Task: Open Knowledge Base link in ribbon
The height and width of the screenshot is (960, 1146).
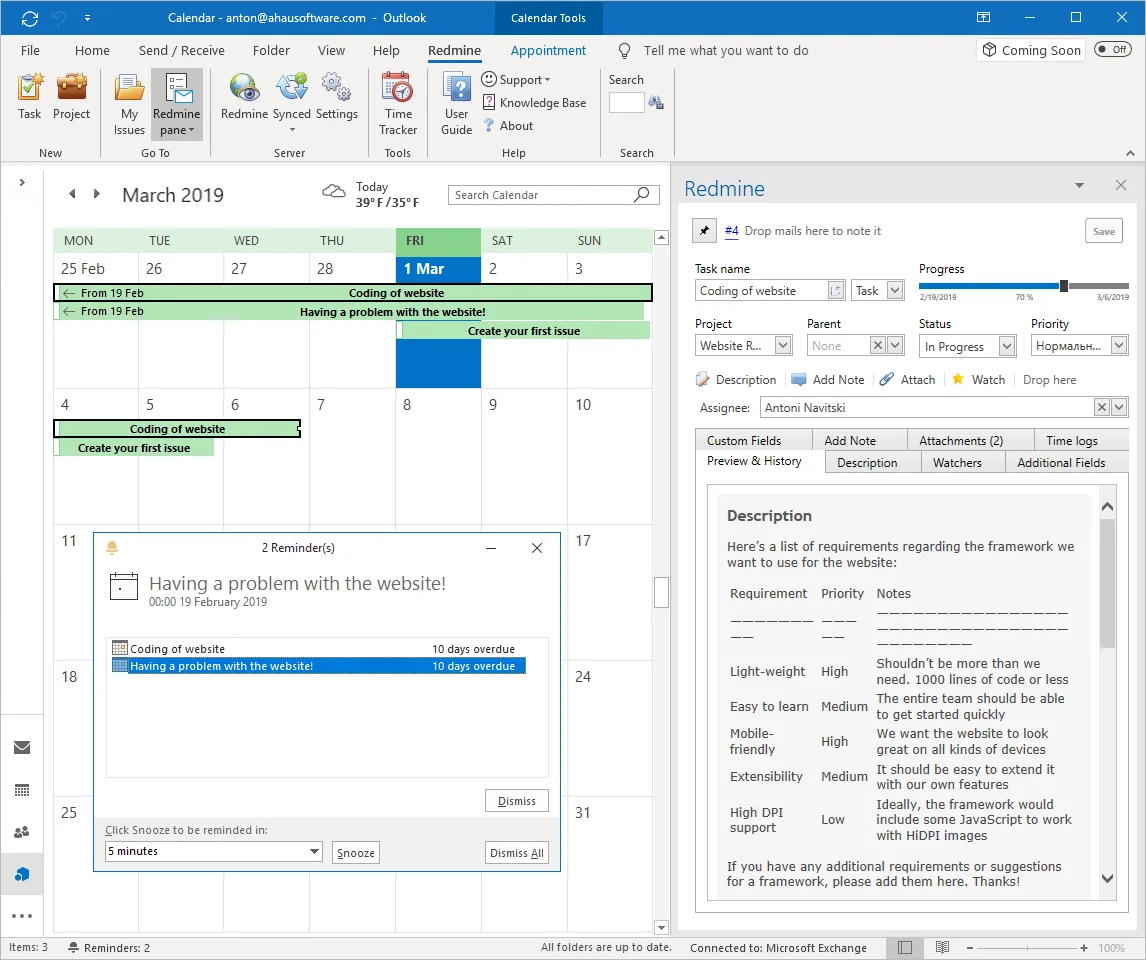Action: 534,103
